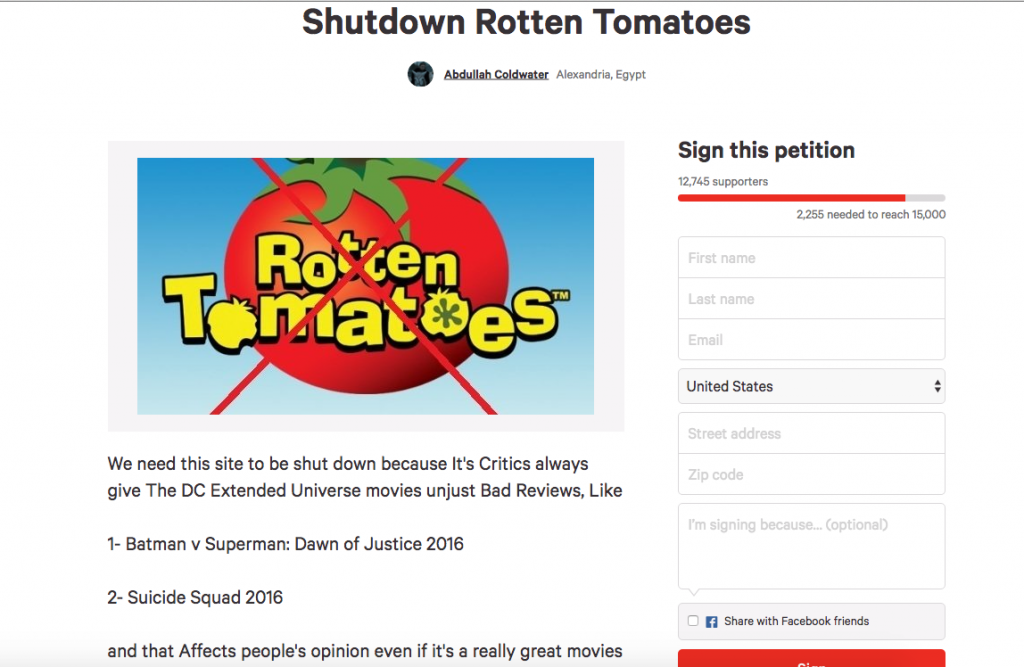Focus the Last name input
Screen dimensions: 1024x667
click(x=811, y=299)
